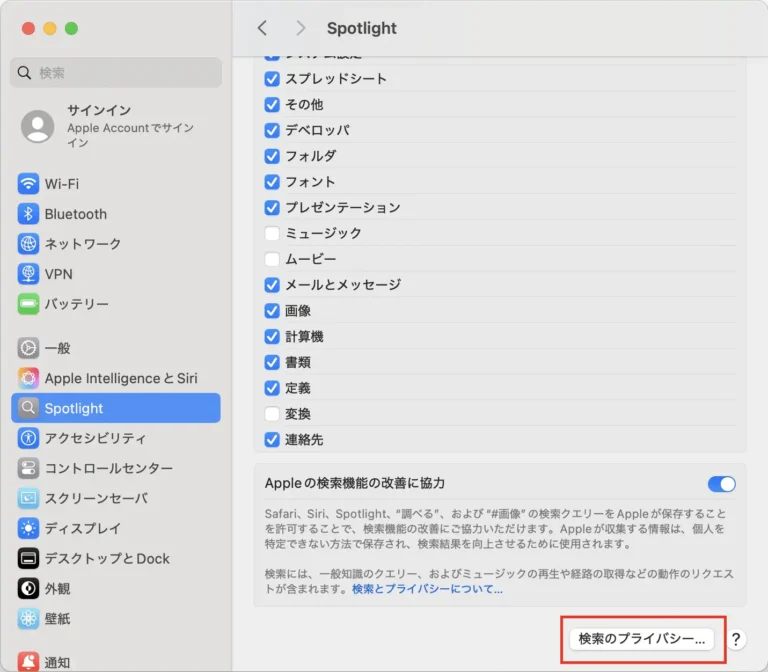Open 検索とプライバシーについて... link

427,589
